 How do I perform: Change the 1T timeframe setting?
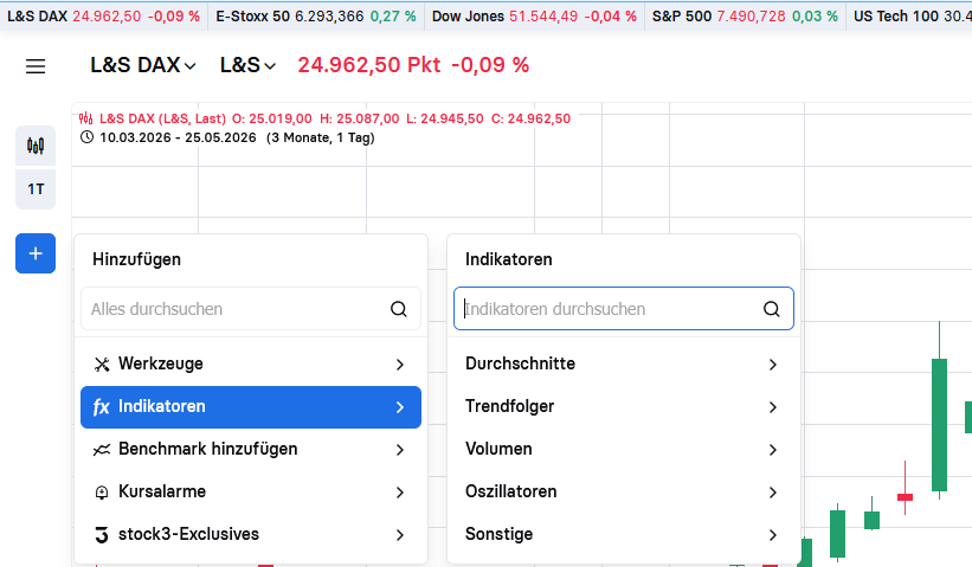pyautogui.click(x=35, y=189)
